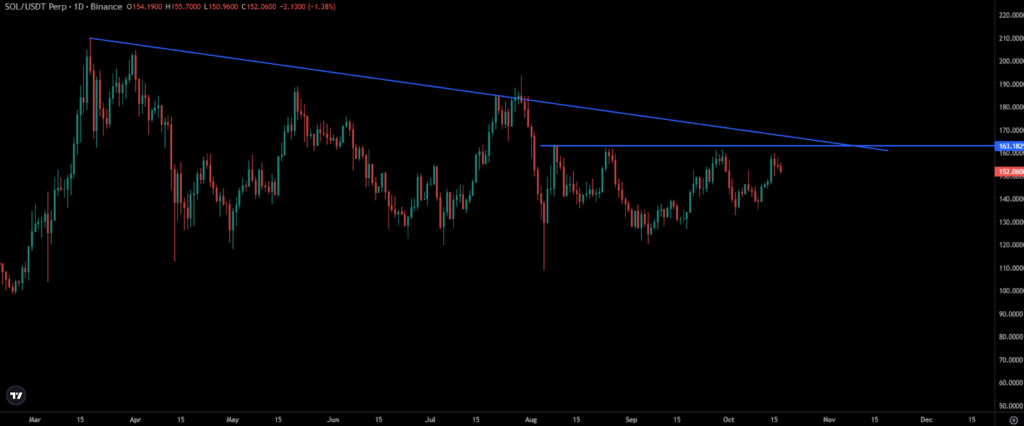Click the Aug label on time axis
Screen dimensions: 1024x426
coord(530,418)
